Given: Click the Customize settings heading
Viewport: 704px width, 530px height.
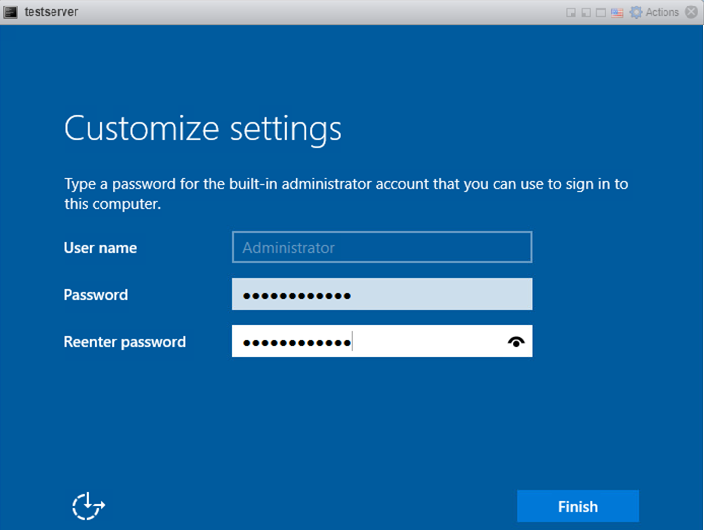Looking at the screenshot, I should coord(203,129).
